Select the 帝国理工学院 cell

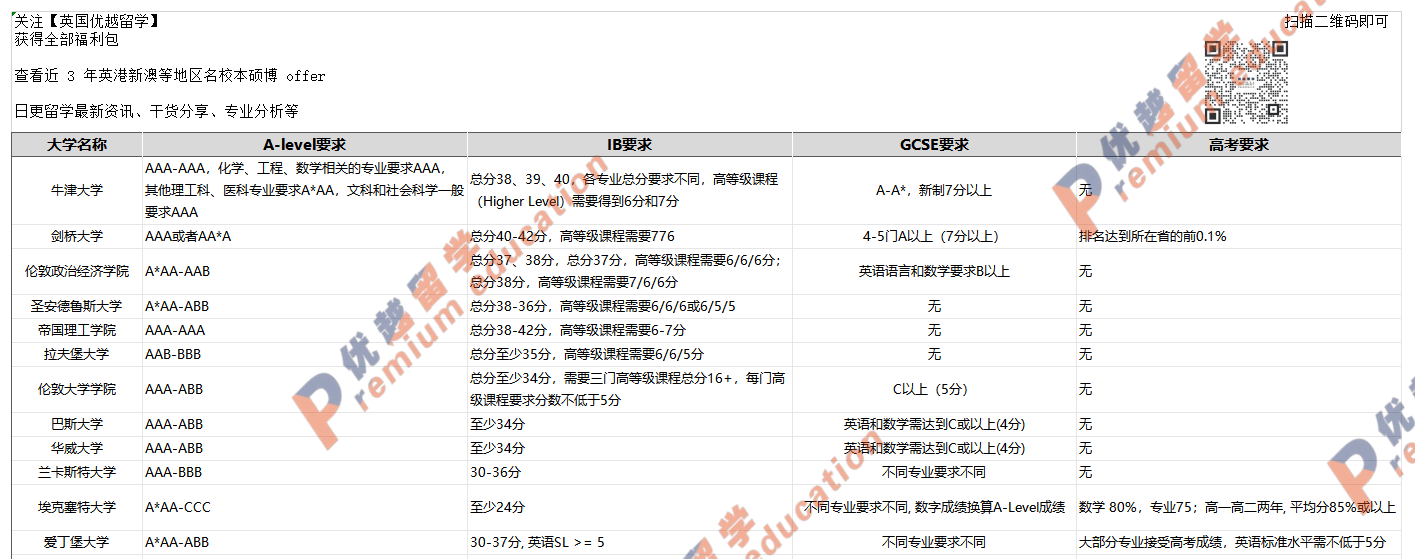77,330
